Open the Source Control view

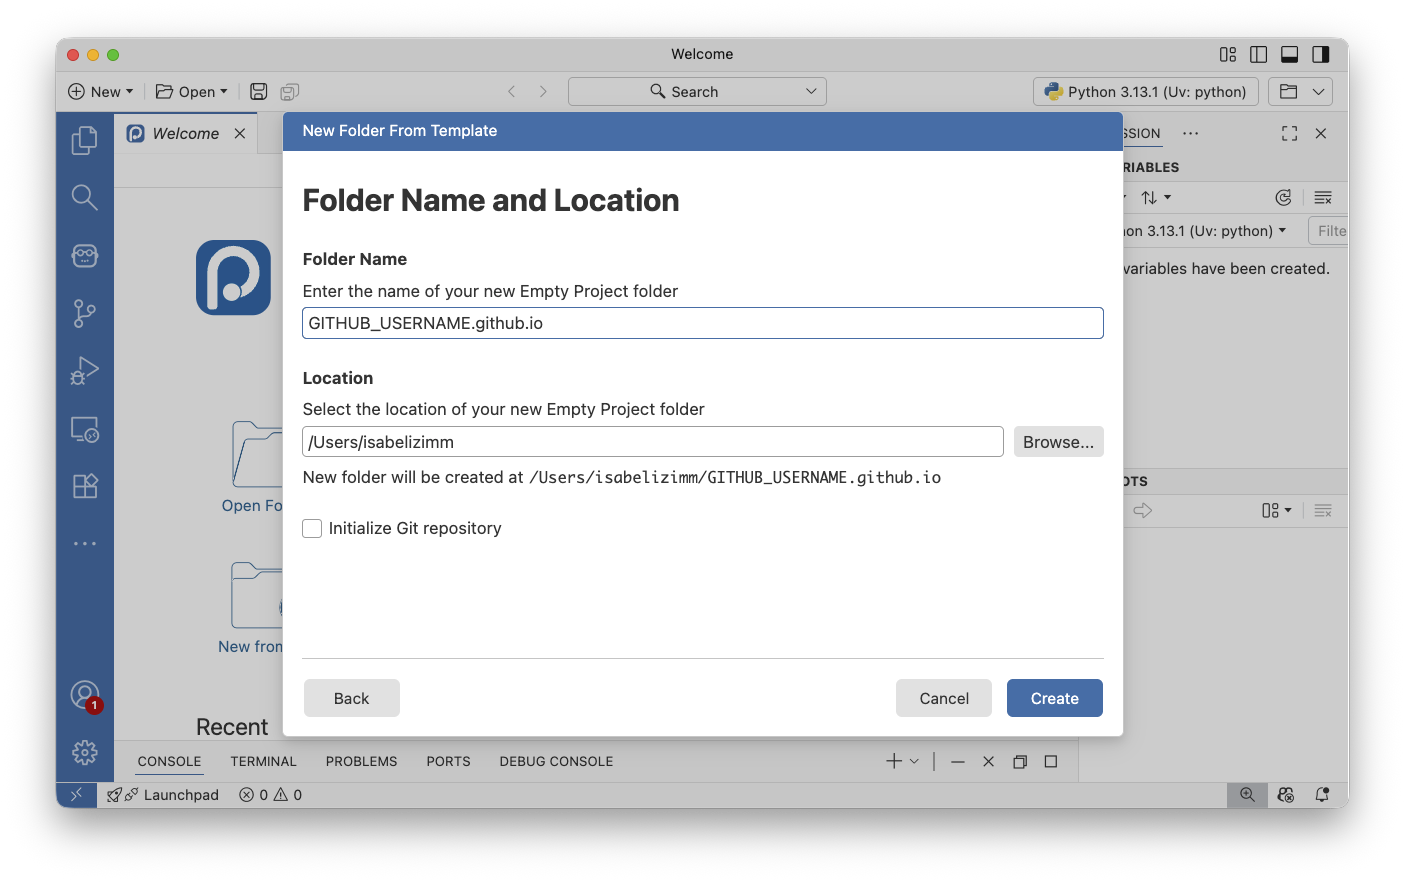point(85,314)
